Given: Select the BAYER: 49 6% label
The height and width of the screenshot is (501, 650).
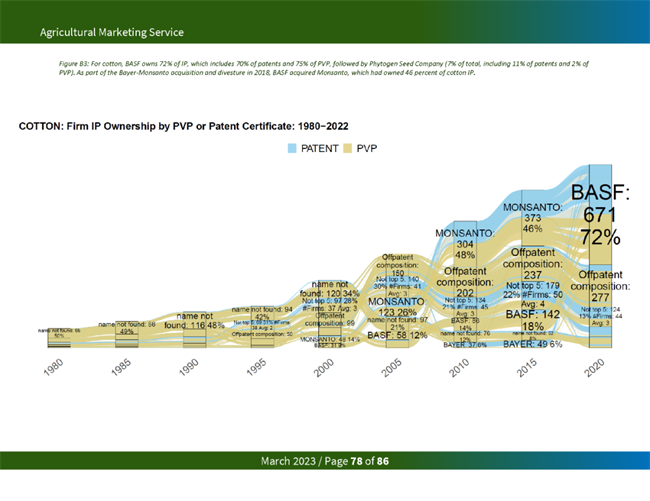Looking at the screenshot, I should point(532,344).
